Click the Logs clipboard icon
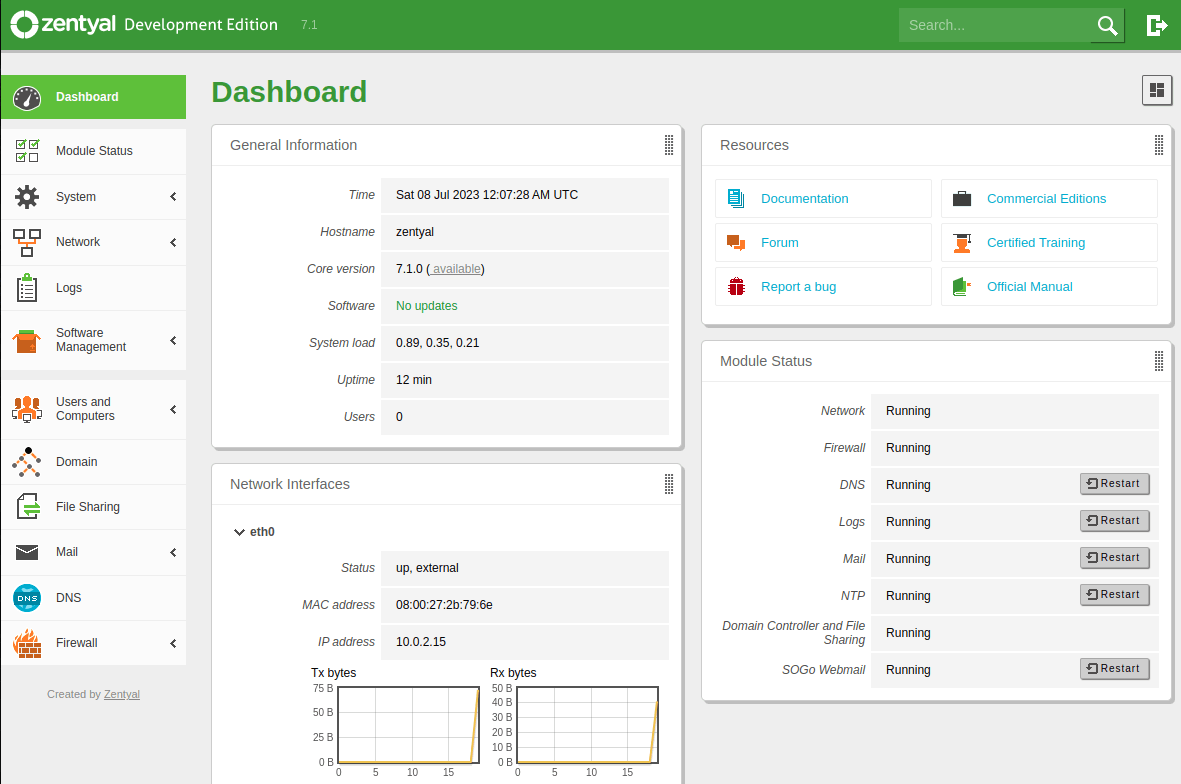1181x784 pixels. pyautogui.click(x=27, y=288)
